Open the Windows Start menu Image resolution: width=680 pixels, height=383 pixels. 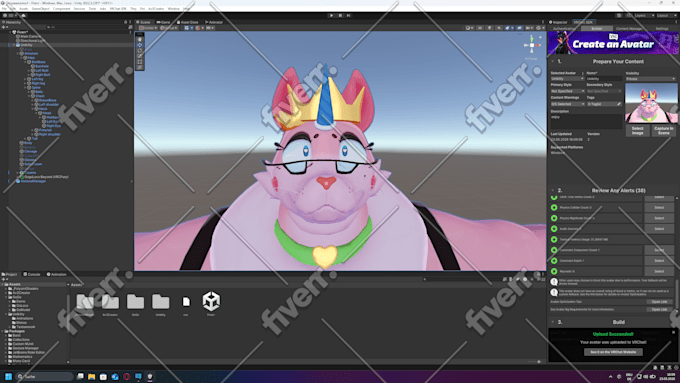click(x=8, y=376)
